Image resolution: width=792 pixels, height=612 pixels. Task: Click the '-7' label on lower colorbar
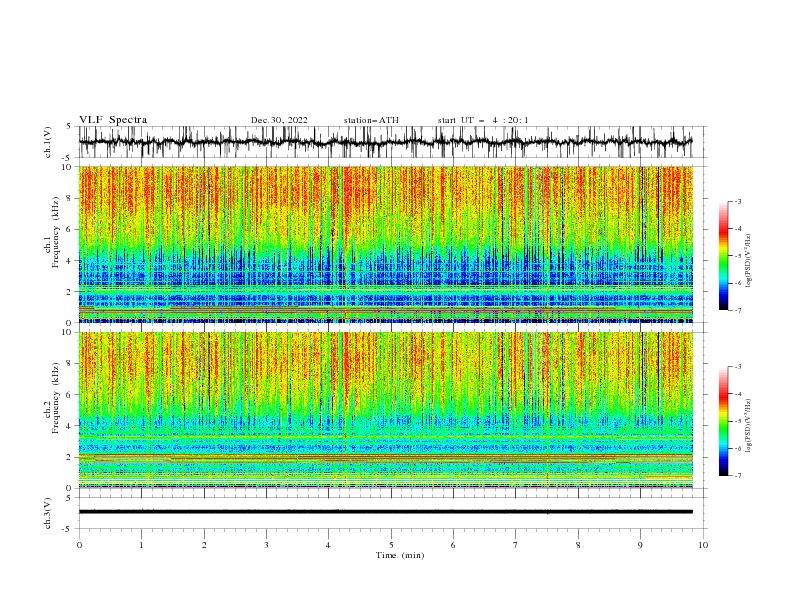(737, 476)
